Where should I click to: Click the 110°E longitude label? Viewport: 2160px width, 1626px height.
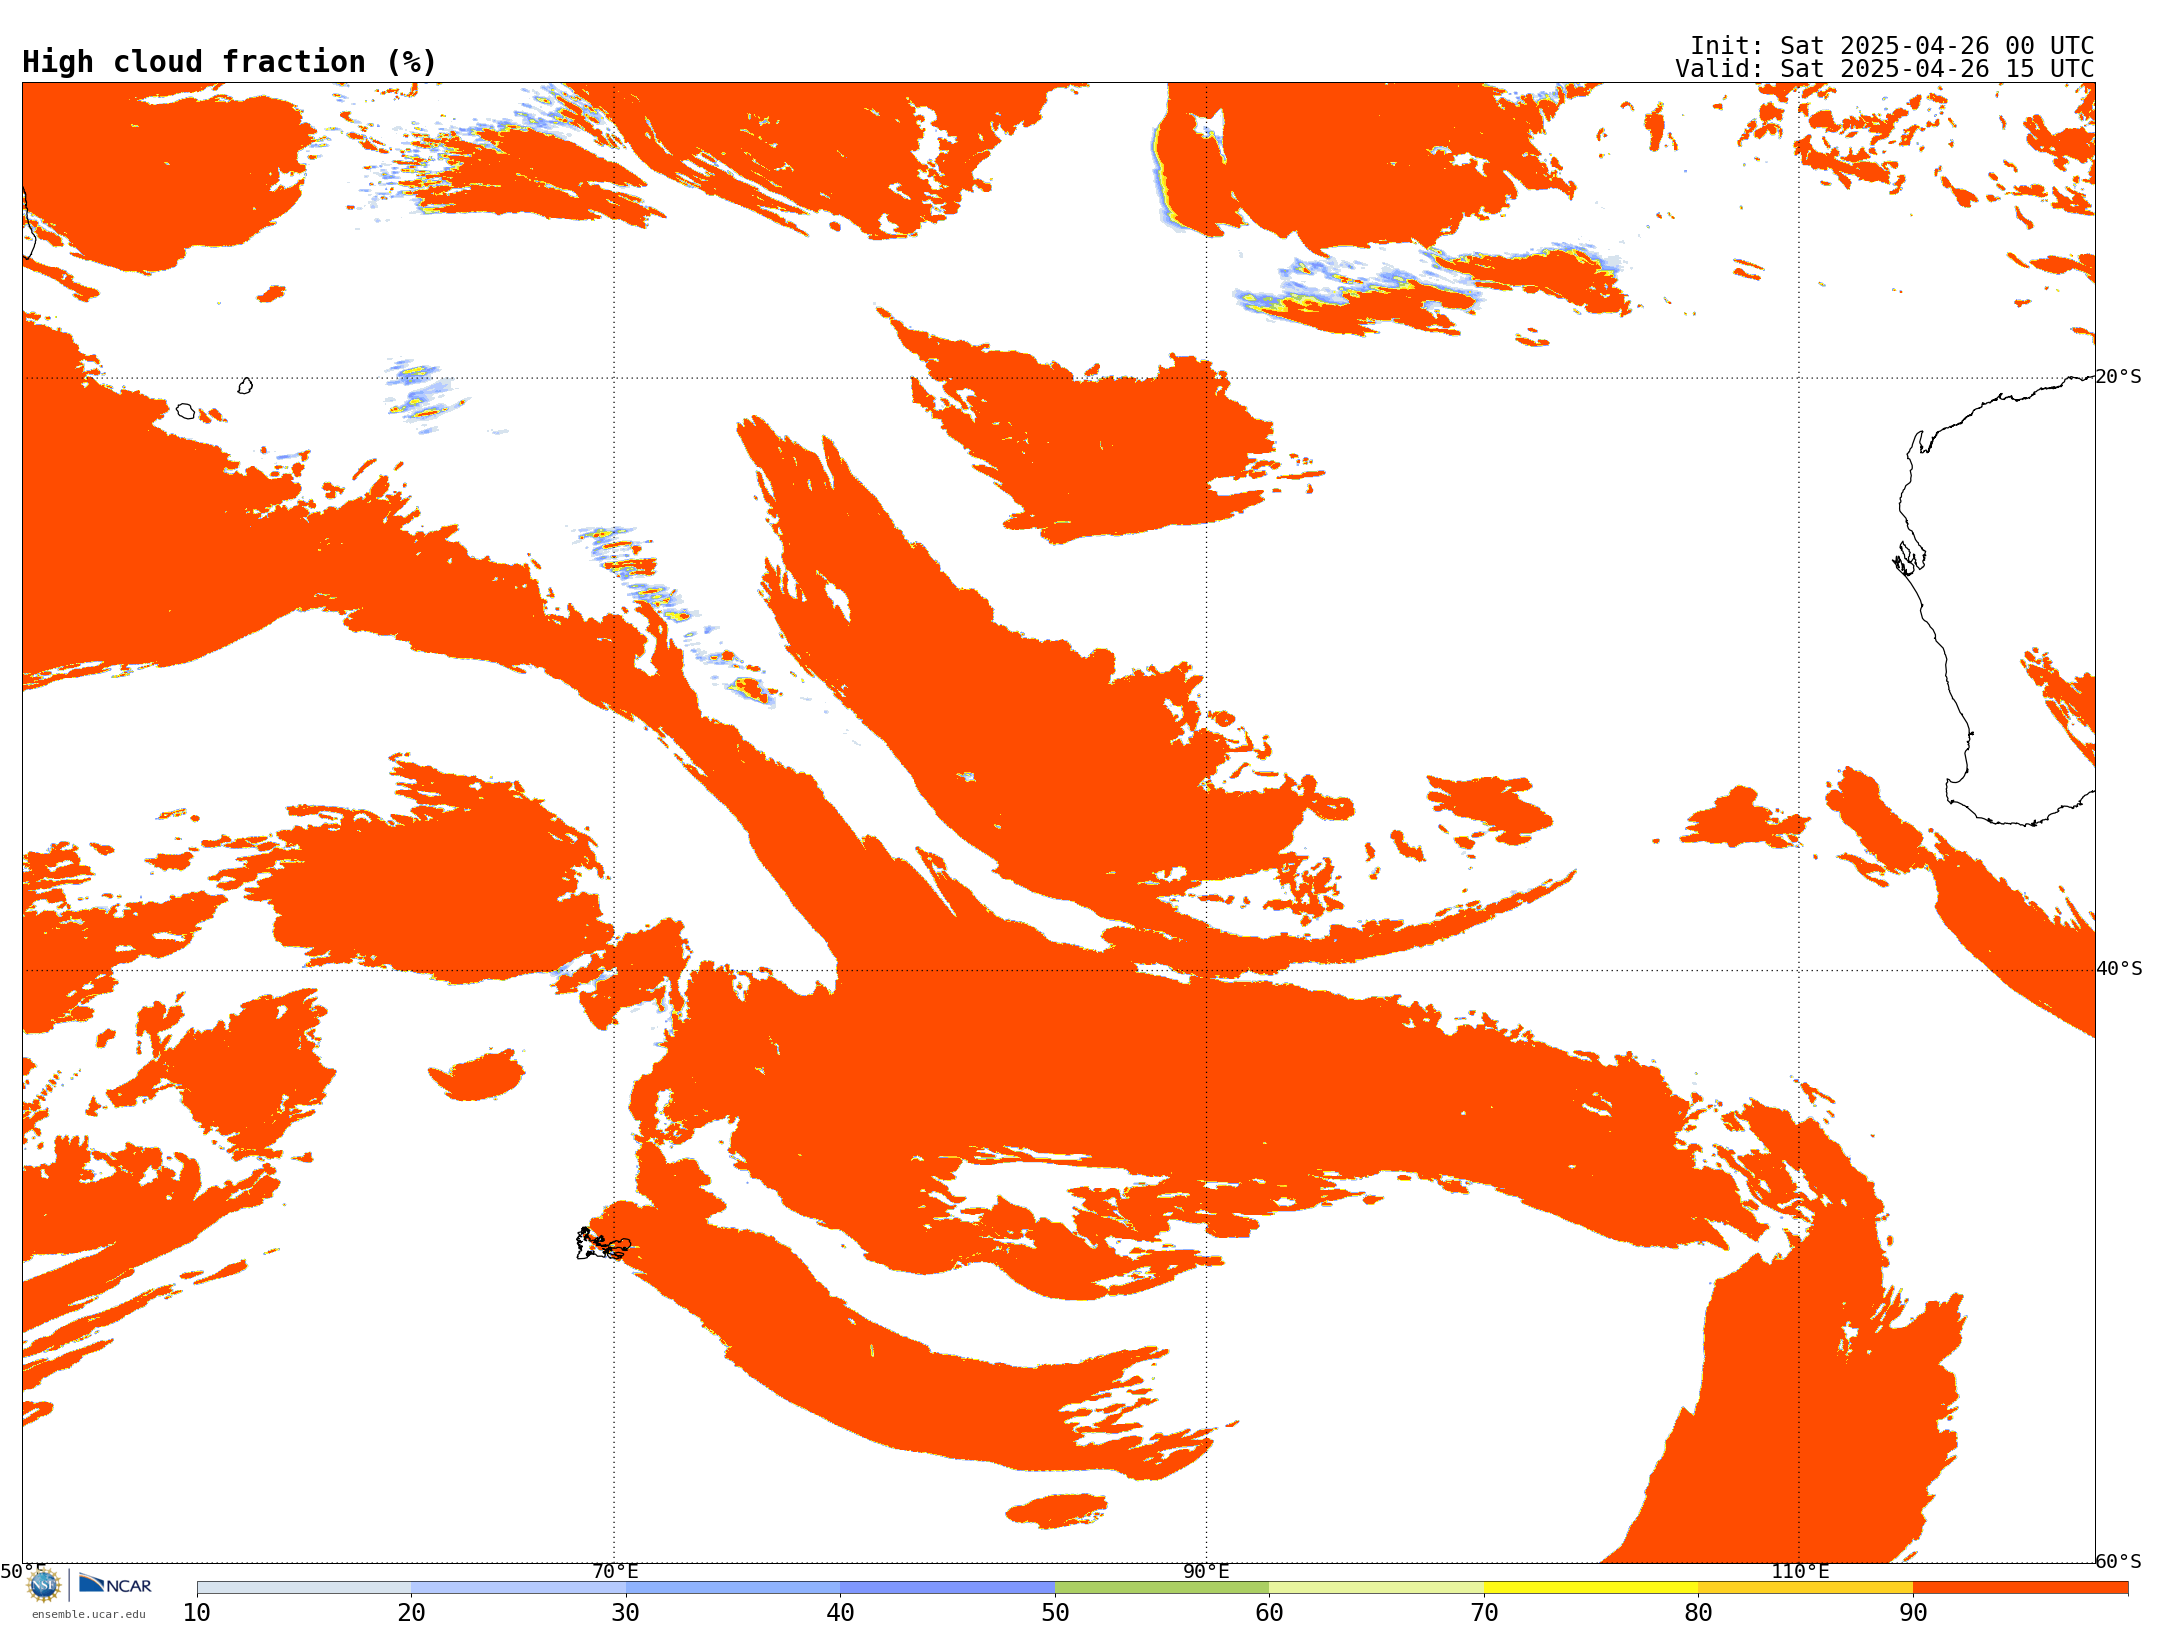(1800, 1571)
